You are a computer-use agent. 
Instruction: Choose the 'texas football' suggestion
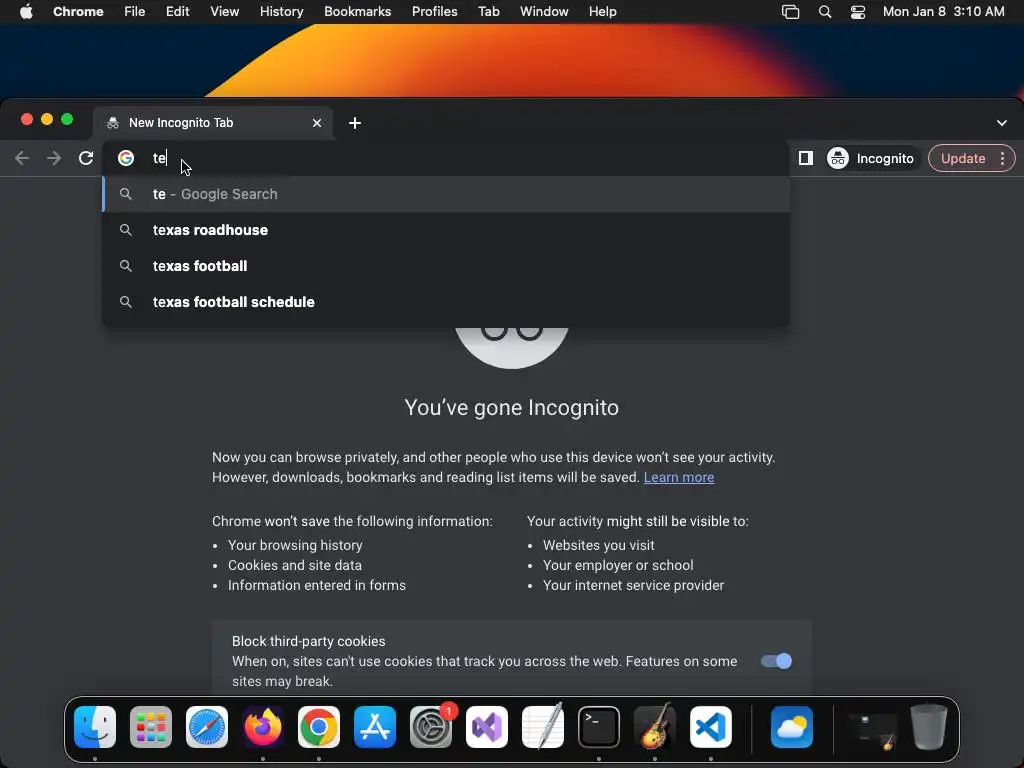click(x=446, y=266)
